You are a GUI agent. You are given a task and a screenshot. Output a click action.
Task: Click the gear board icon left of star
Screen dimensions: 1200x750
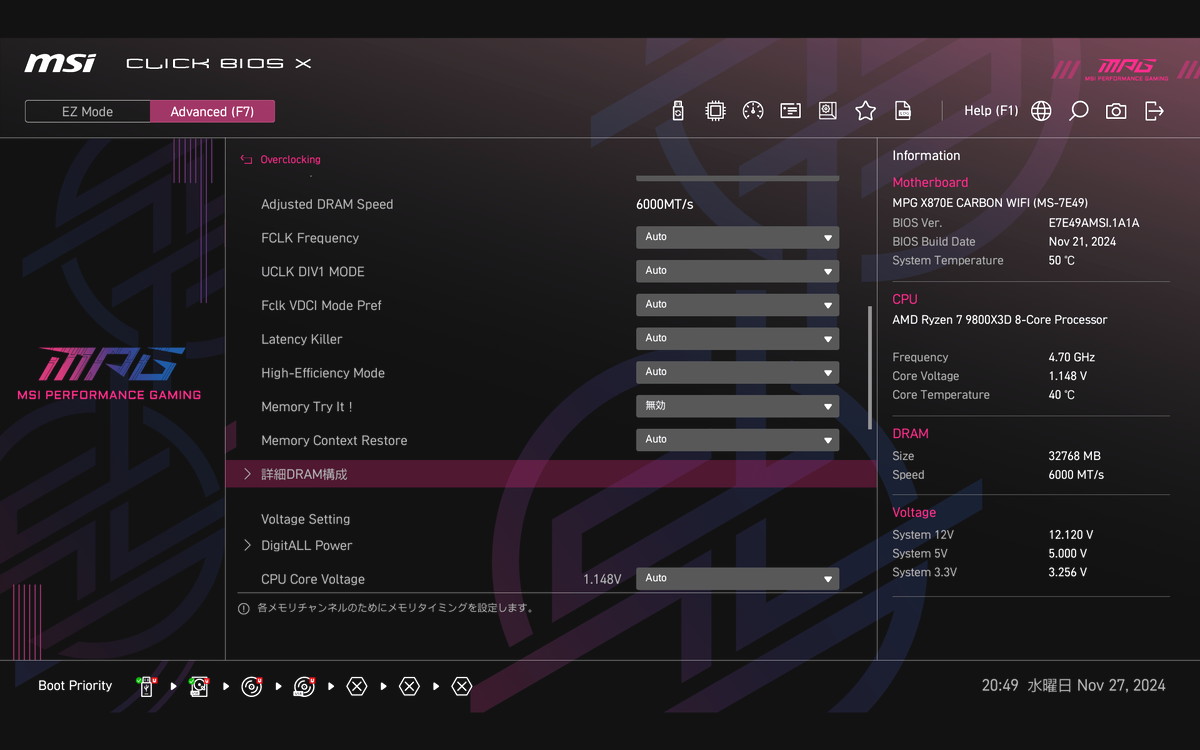[827, 111]
